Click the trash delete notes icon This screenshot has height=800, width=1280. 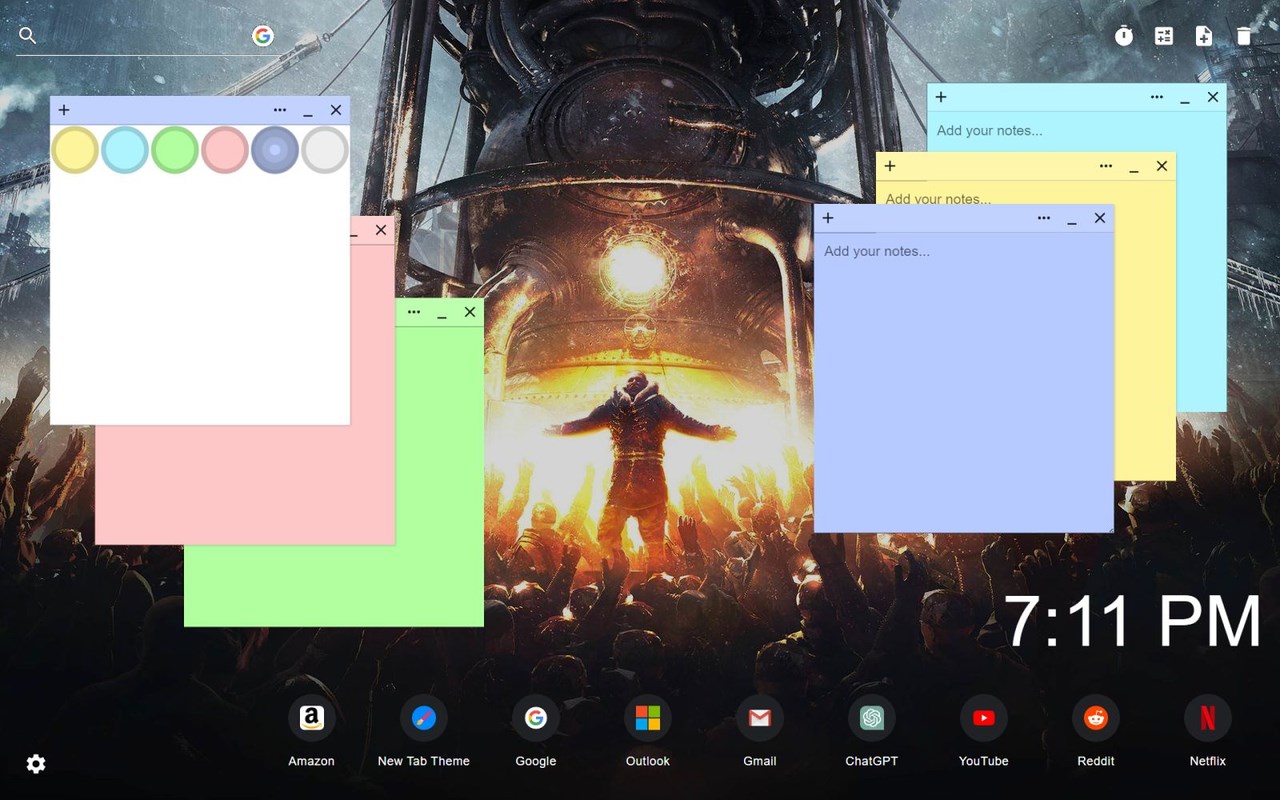pos(1244,36)
